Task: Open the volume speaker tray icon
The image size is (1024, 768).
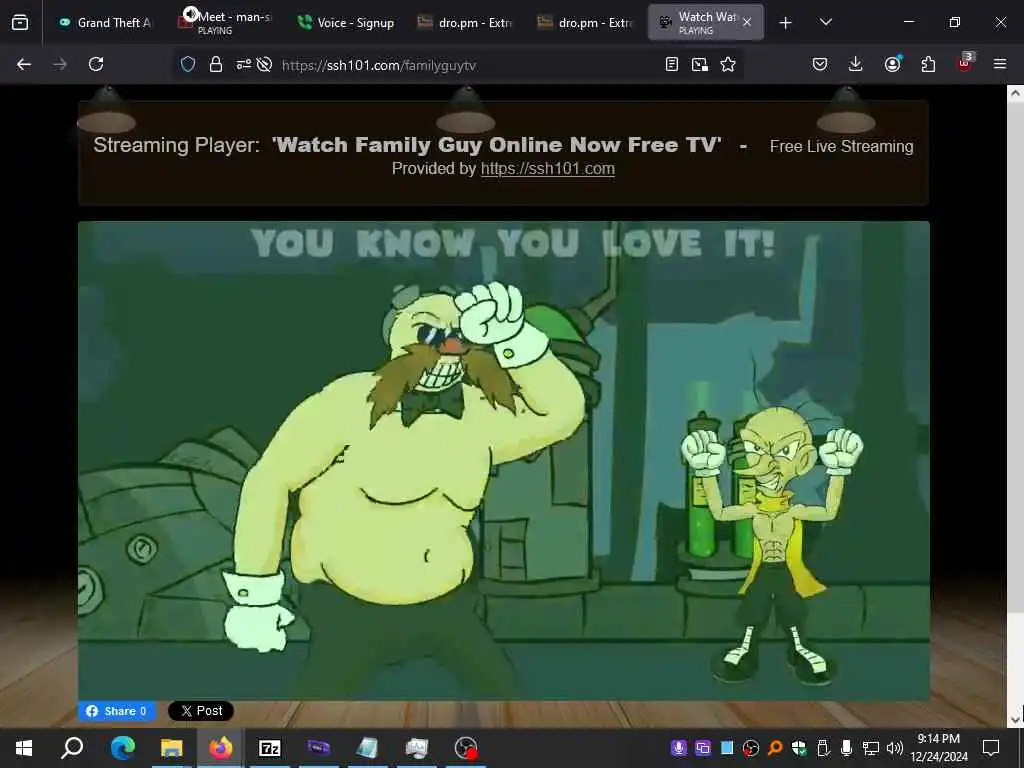Action: point(895,748)
